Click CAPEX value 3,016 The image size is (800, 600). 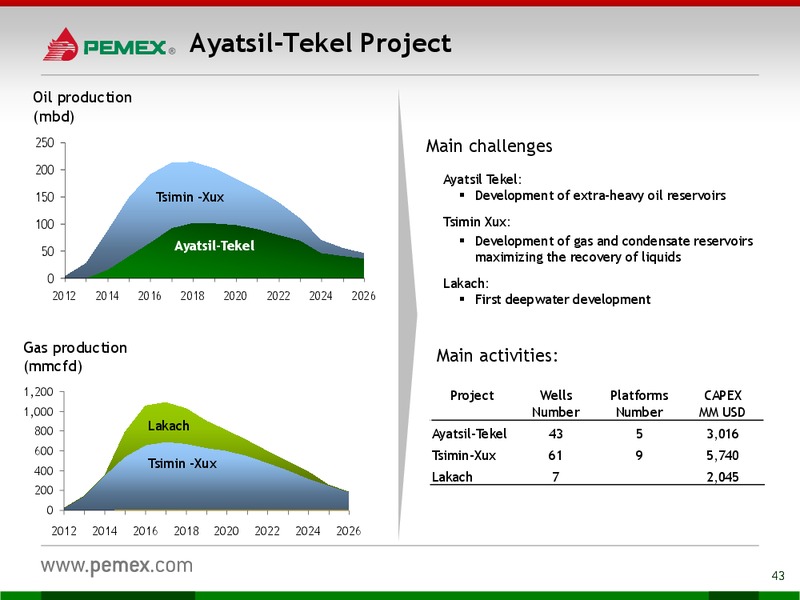point(722,434)
